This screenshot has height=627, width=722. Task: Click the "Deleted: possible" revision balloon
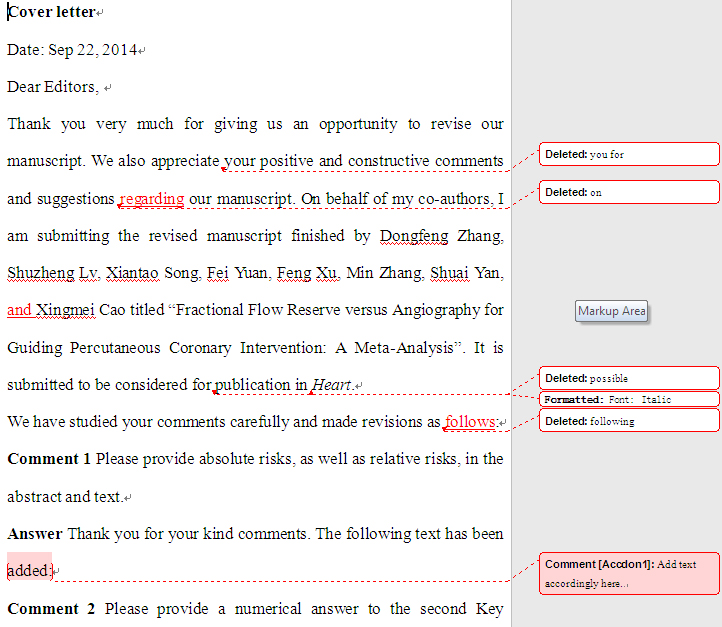[x=628, y=378]
